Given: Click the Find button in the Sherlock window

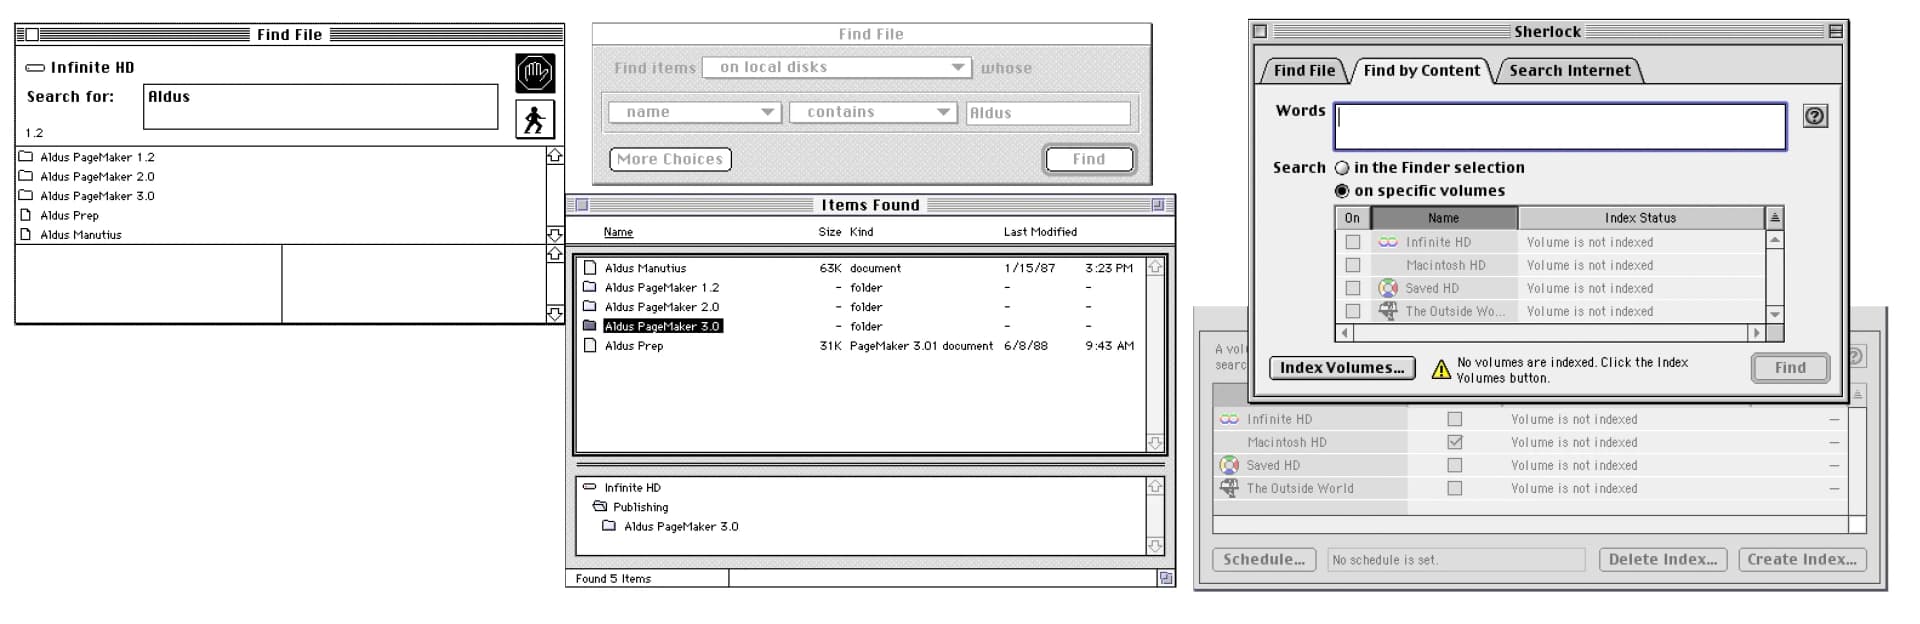Looking at the screenshot, I should [1790, 368].
